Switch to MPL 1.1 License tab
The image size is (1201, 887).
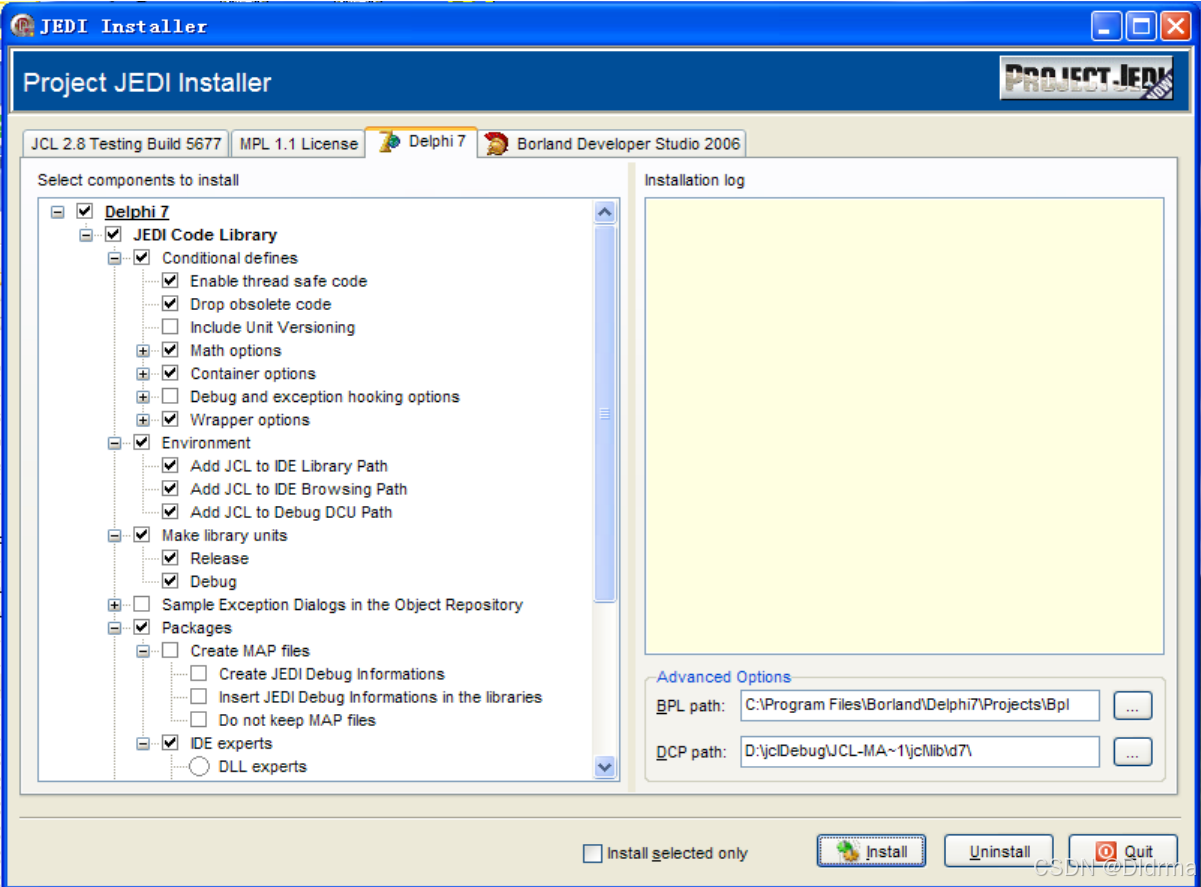pos(298,144)
